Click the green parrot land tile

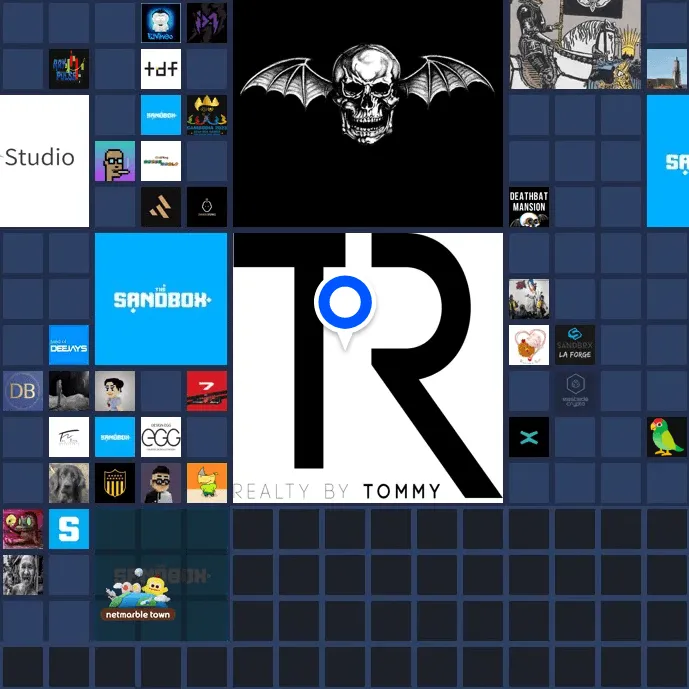(667, 437)
